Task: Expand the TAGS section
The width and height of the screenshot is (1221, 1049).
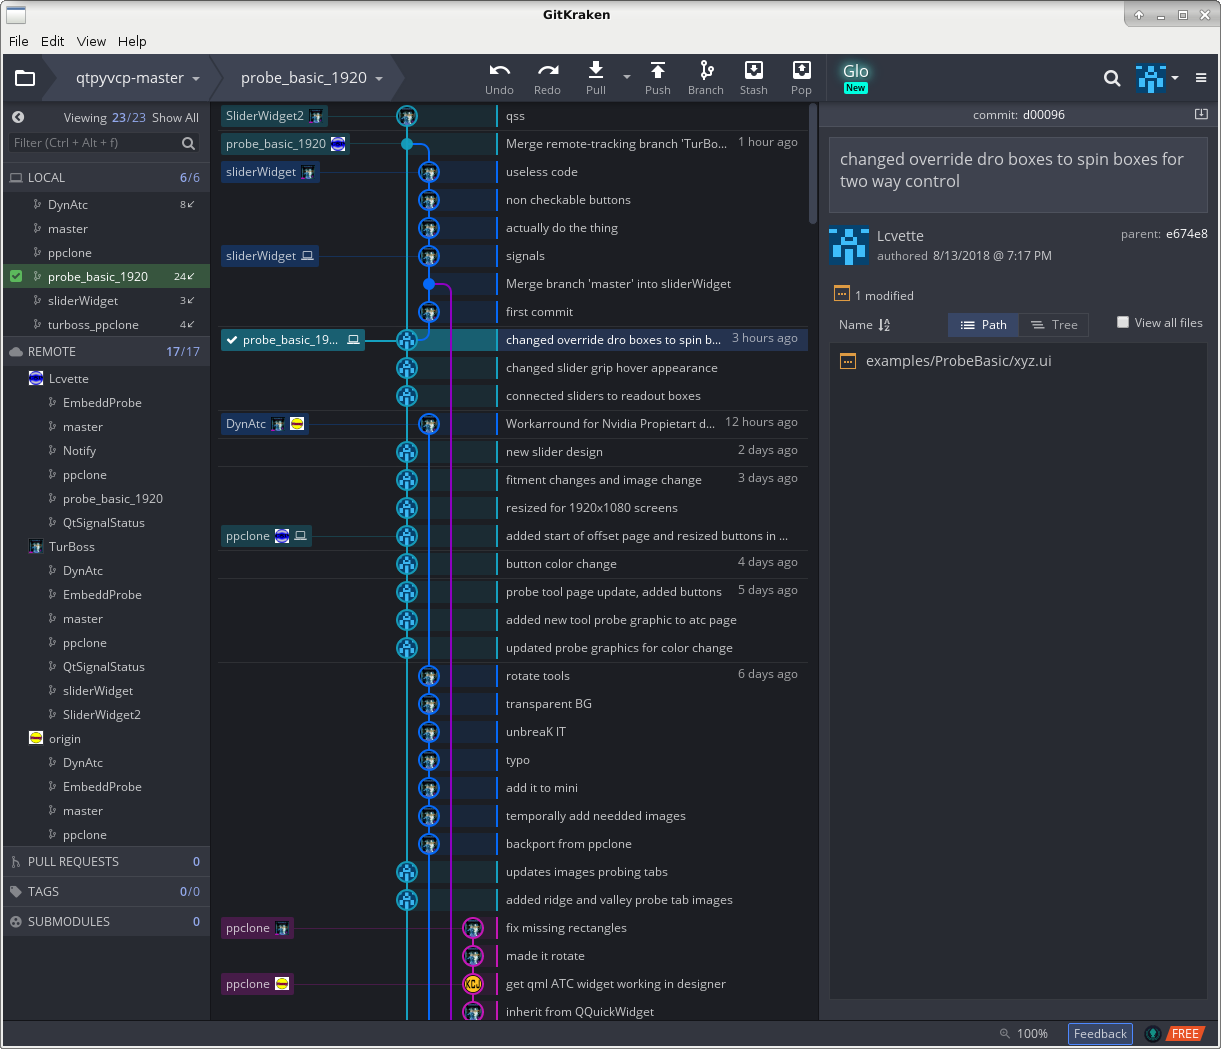Action: 105,891
